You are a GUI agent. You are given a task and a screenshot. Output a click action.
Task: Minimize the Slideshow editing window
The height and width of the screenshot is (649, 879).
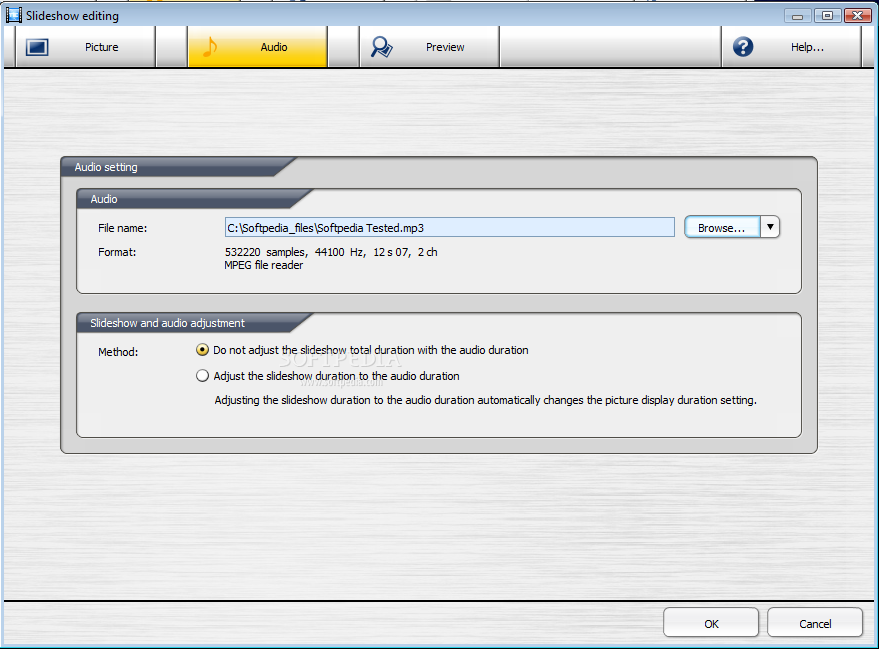click(x=798, y=16)
